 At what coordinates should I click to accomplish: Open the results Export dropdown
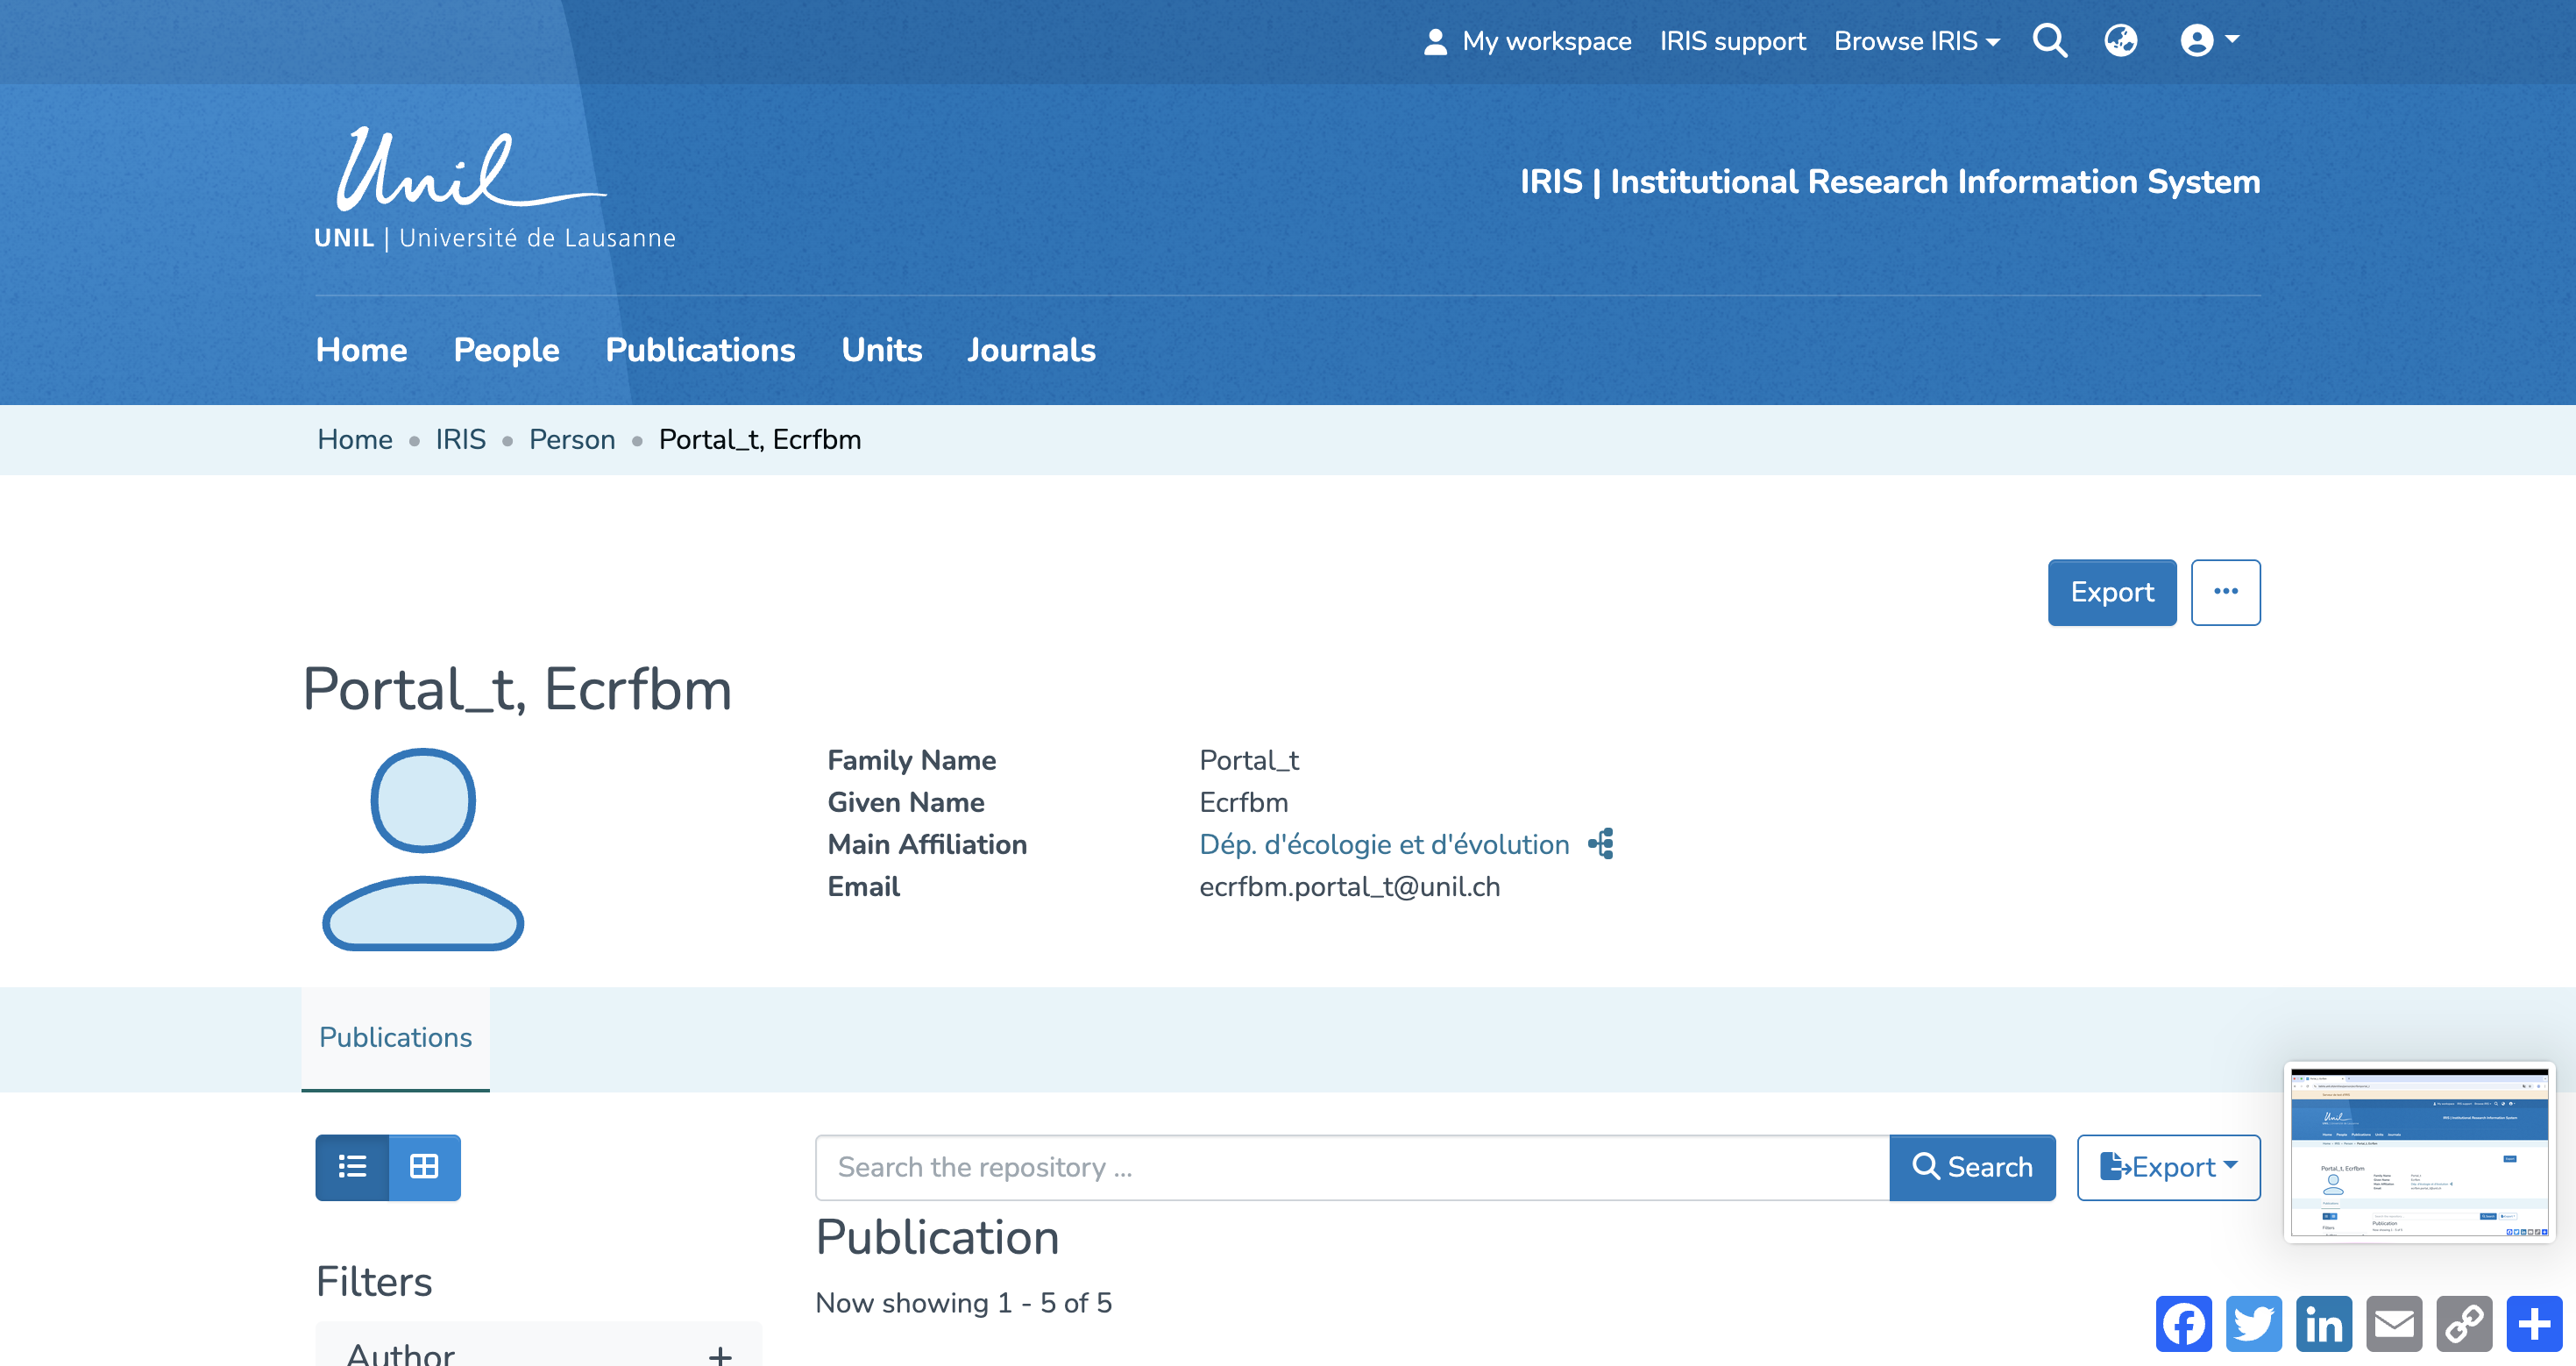tap(2168, 1167)
